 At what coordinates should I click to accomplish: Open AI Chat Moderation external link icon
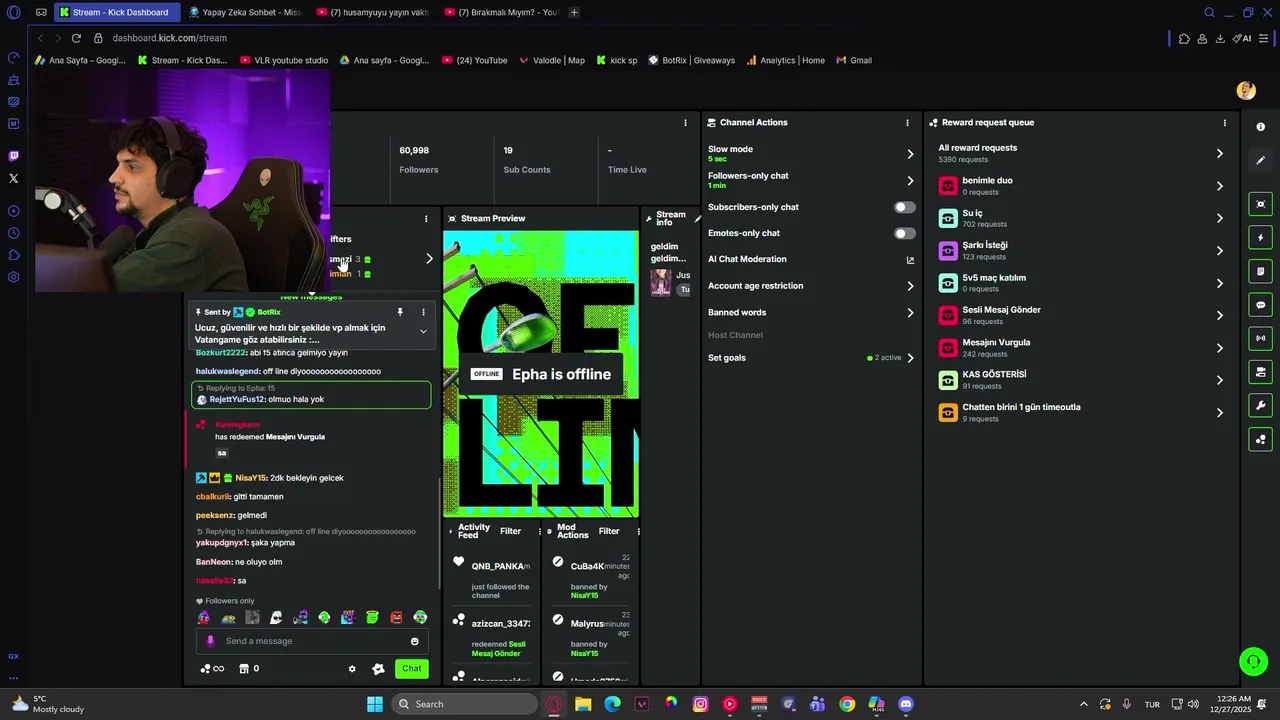(x=910, y=260)
